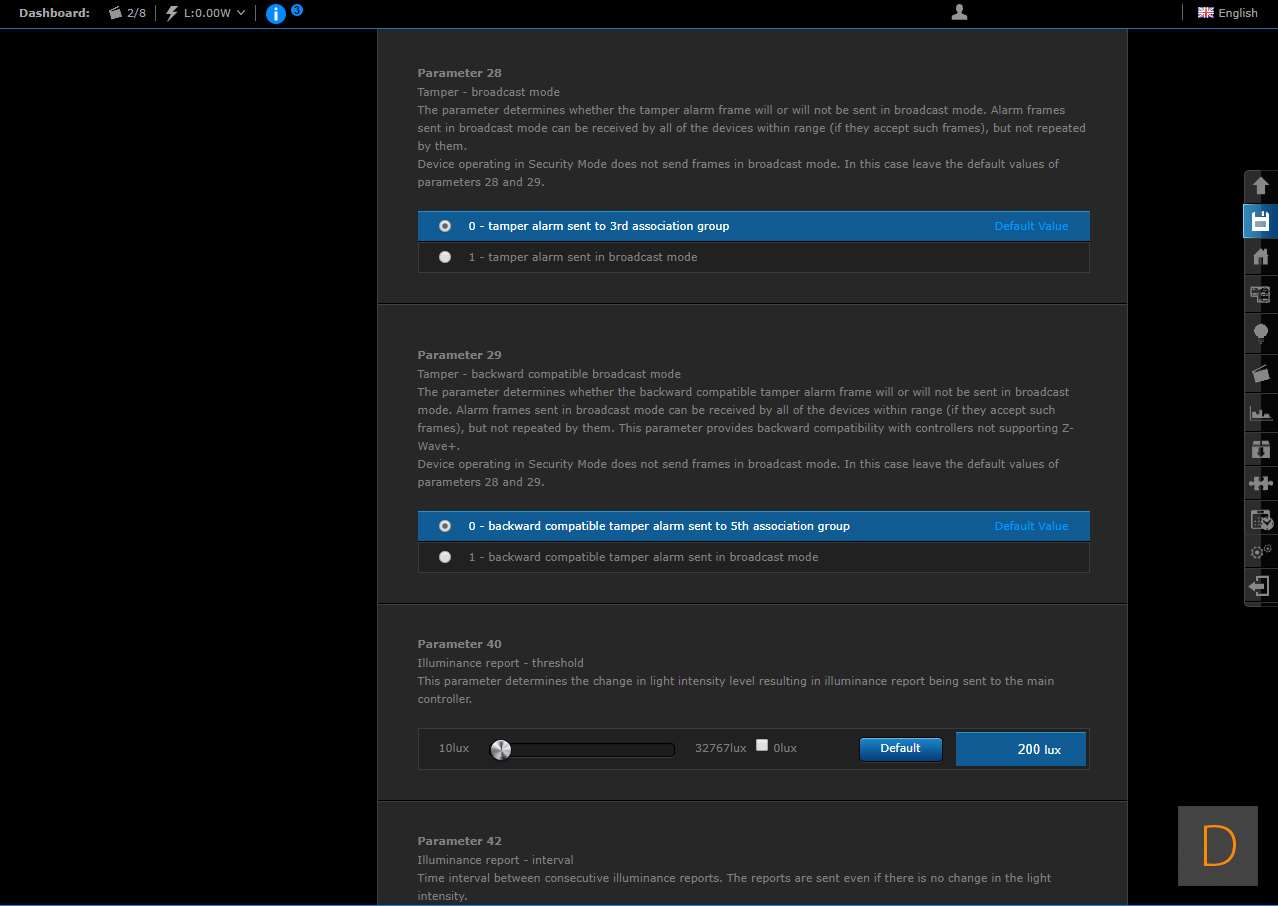Click the scroll-to-top arrow icon
The width and height of the screenshot is (1278, 906).
(x=1260, y=186)
